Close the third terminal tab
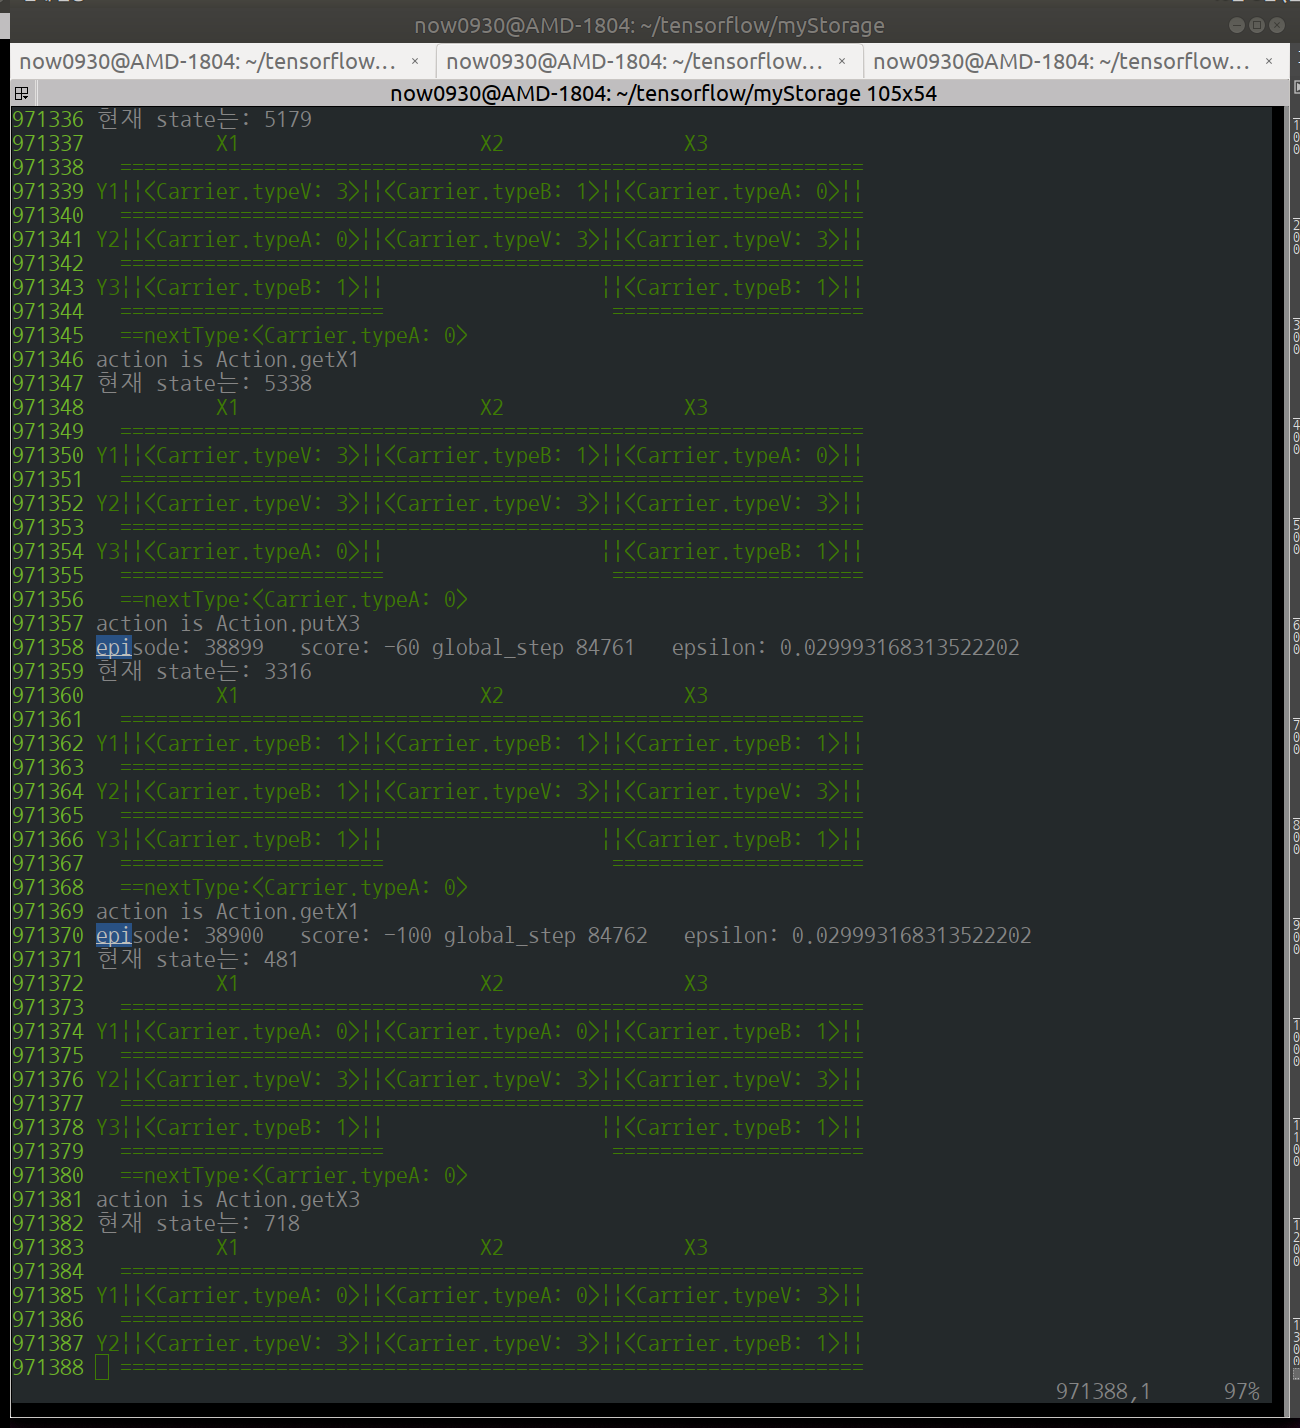 point(1269,62)
